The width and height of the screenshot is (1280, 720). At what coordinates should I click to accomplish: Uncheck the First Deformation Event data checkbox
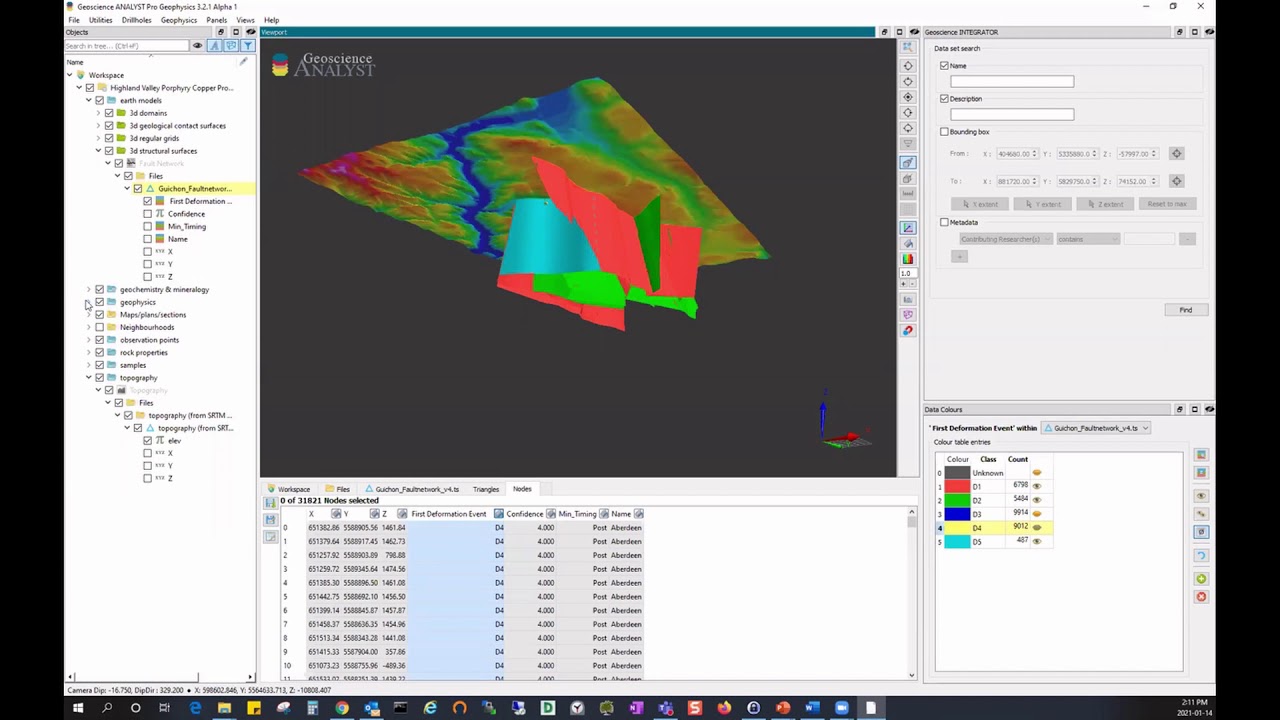click(x=148, y=201)
